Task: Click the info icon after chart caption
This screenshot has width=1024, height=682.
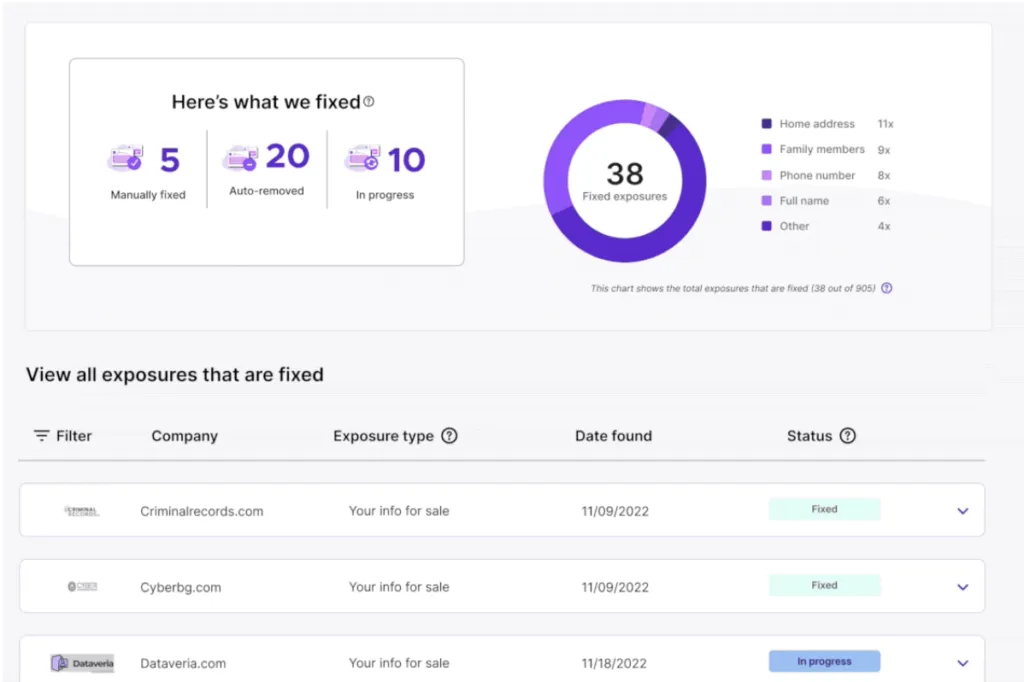Action: click(886, 288)
